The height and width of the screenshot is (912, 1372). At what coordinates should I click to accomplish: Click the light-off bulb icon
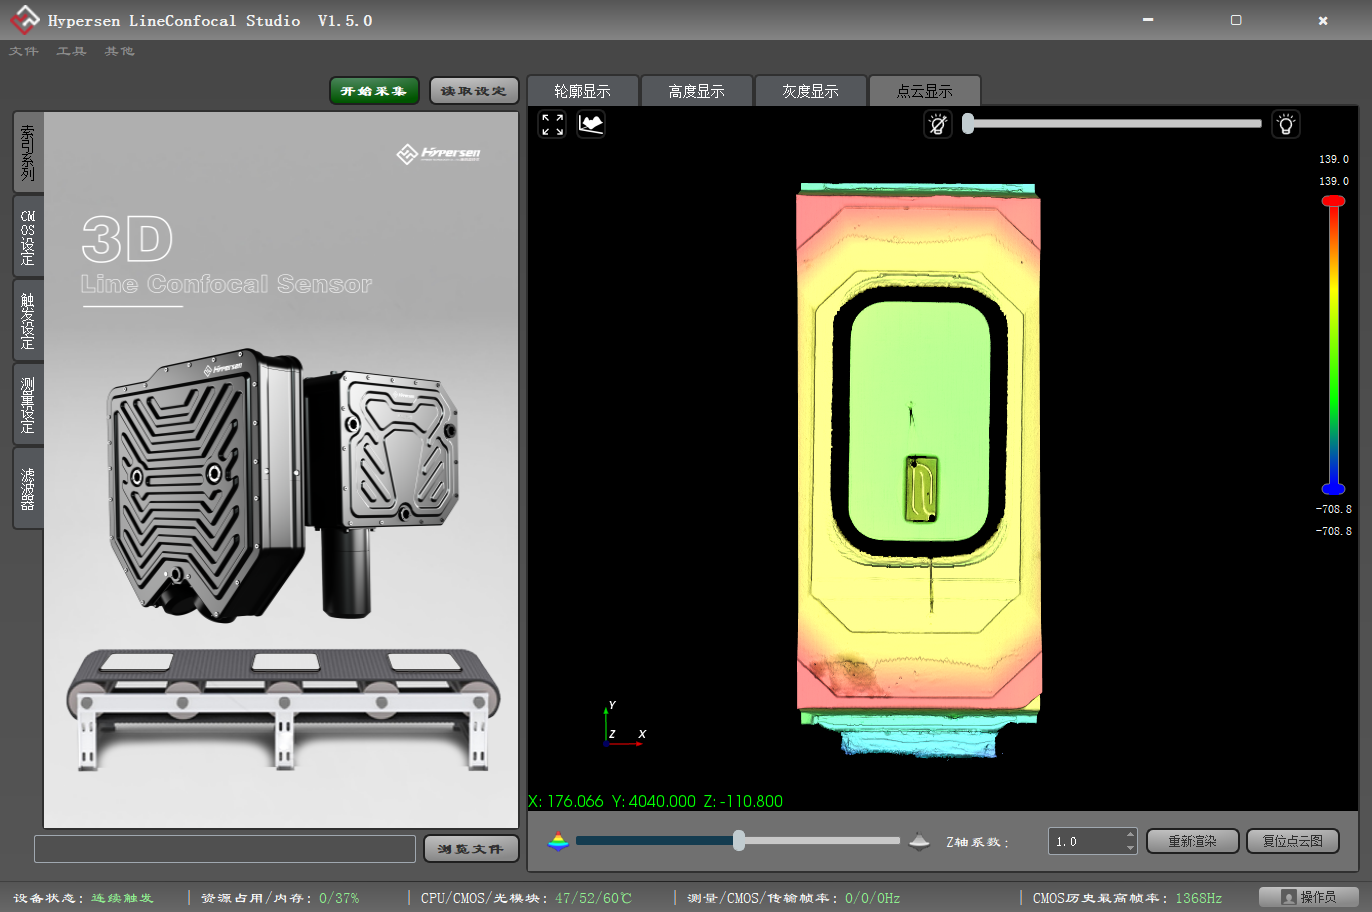pos(938,124)
